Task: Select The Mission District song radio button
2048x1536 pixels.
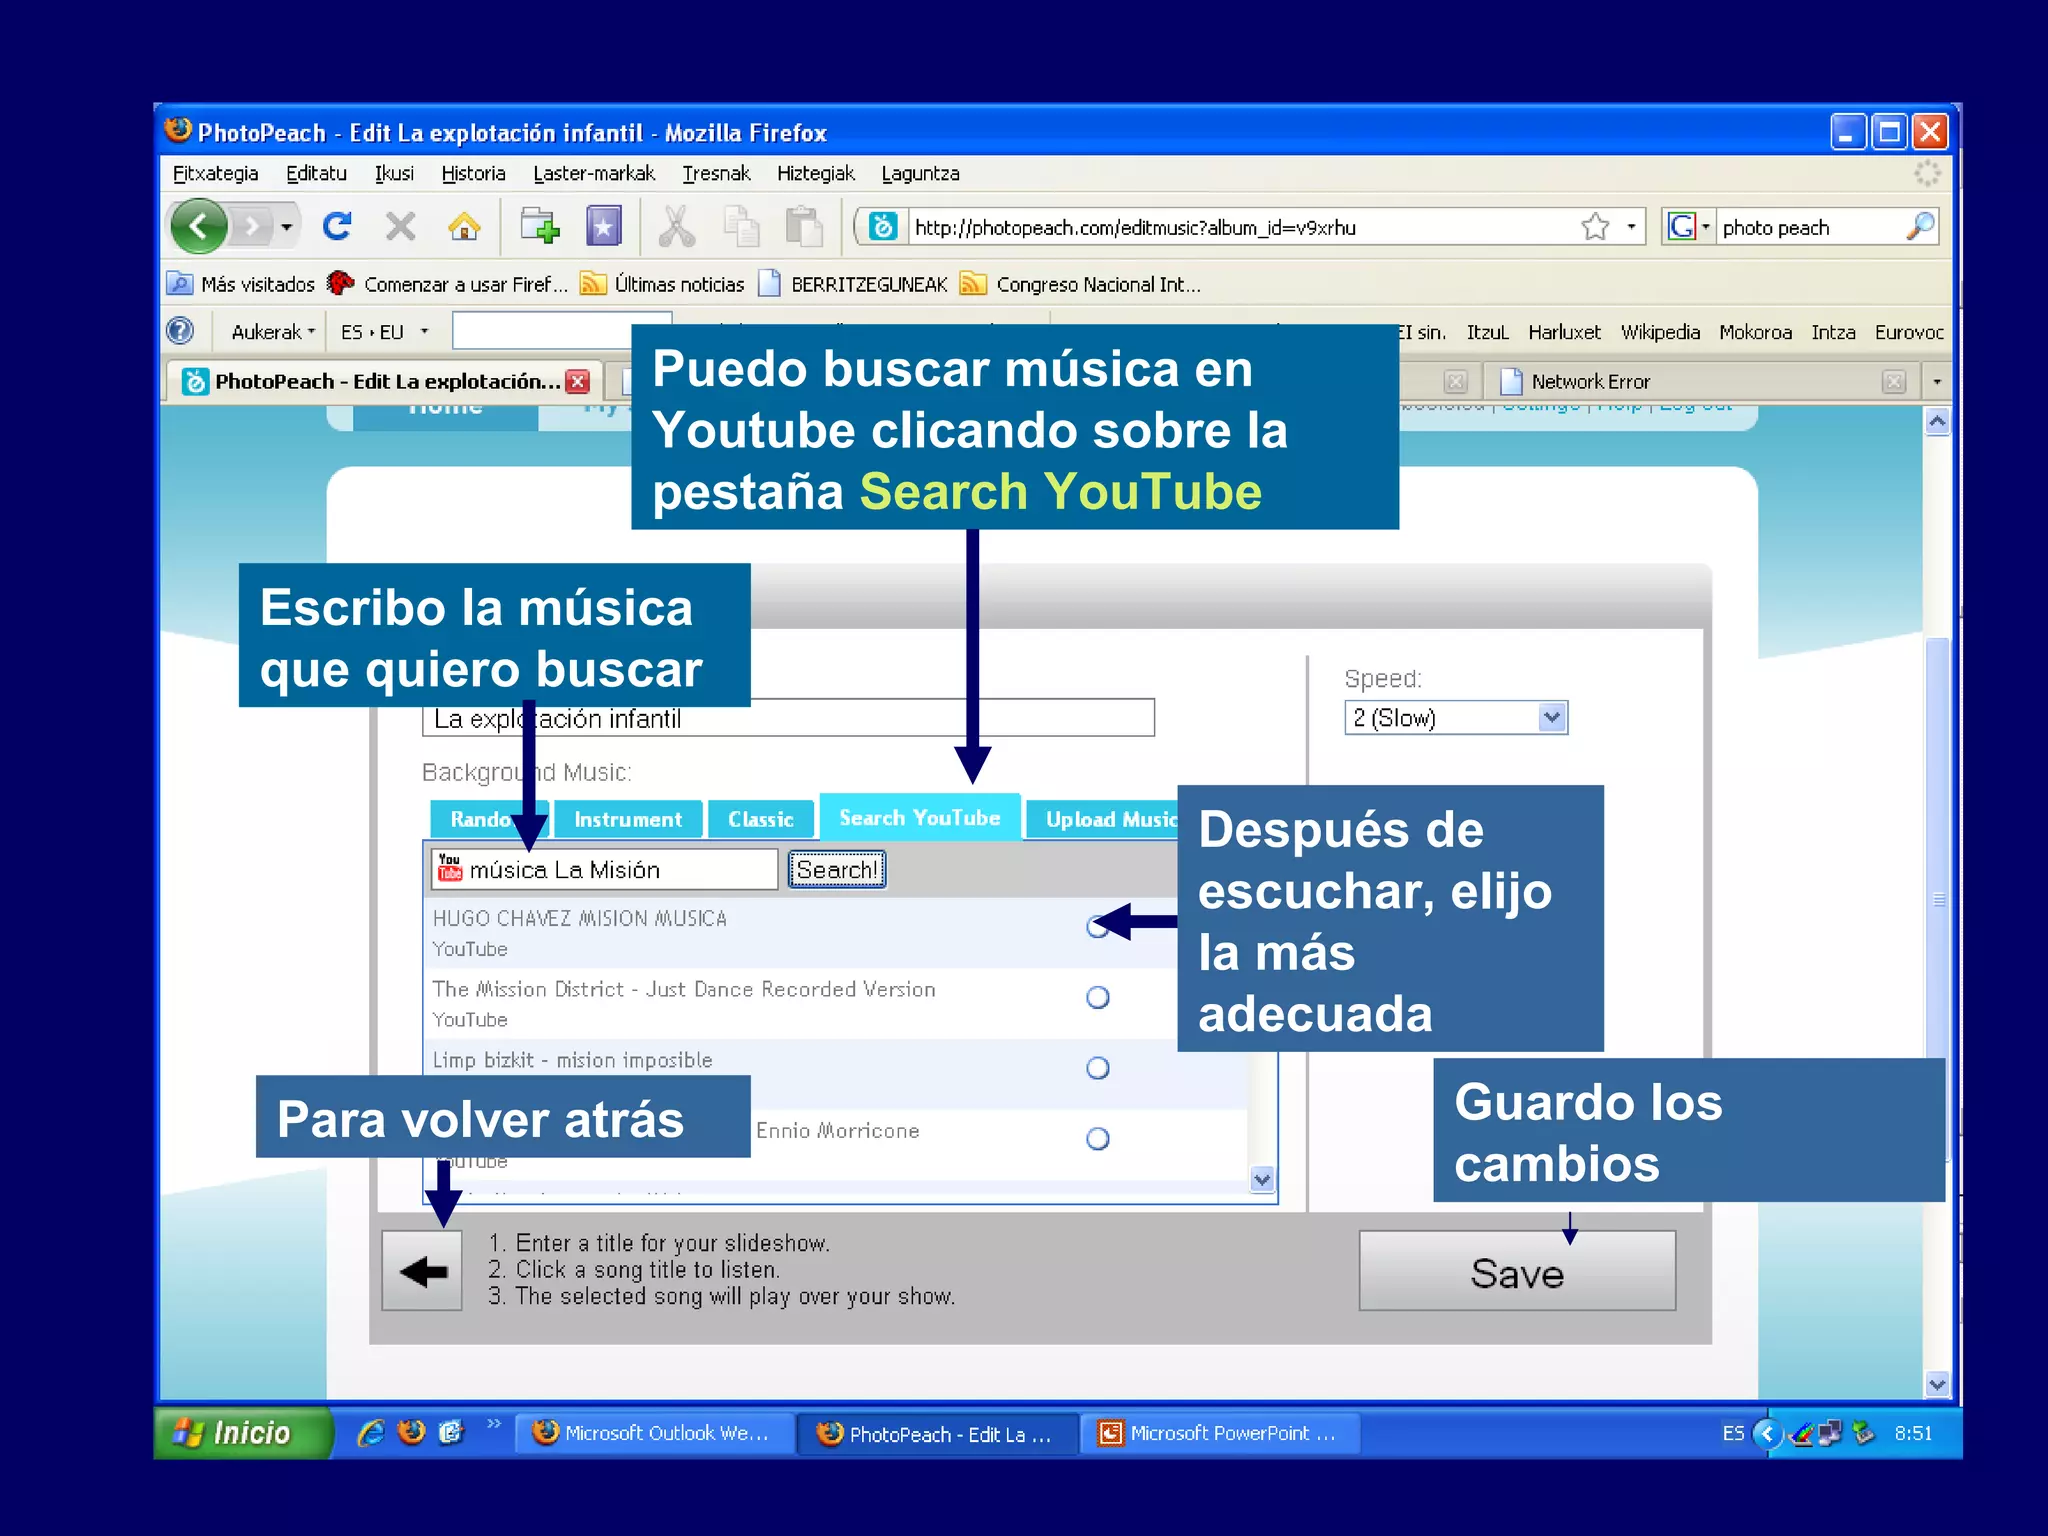Action: (1098, 997)
